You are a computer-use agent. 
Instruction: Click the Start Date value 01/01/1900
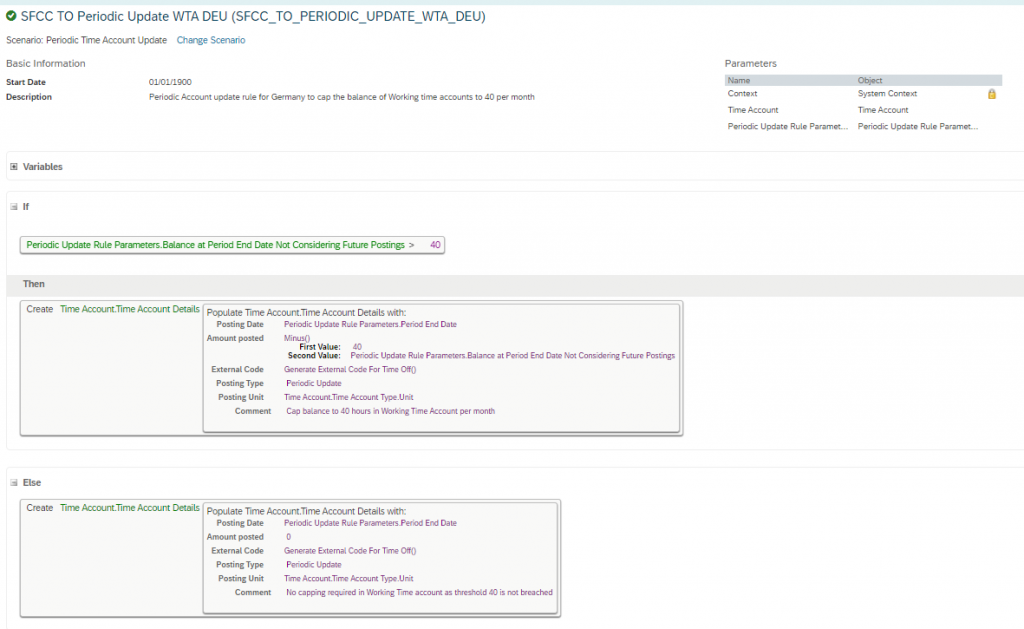click(x=170, y=82)
